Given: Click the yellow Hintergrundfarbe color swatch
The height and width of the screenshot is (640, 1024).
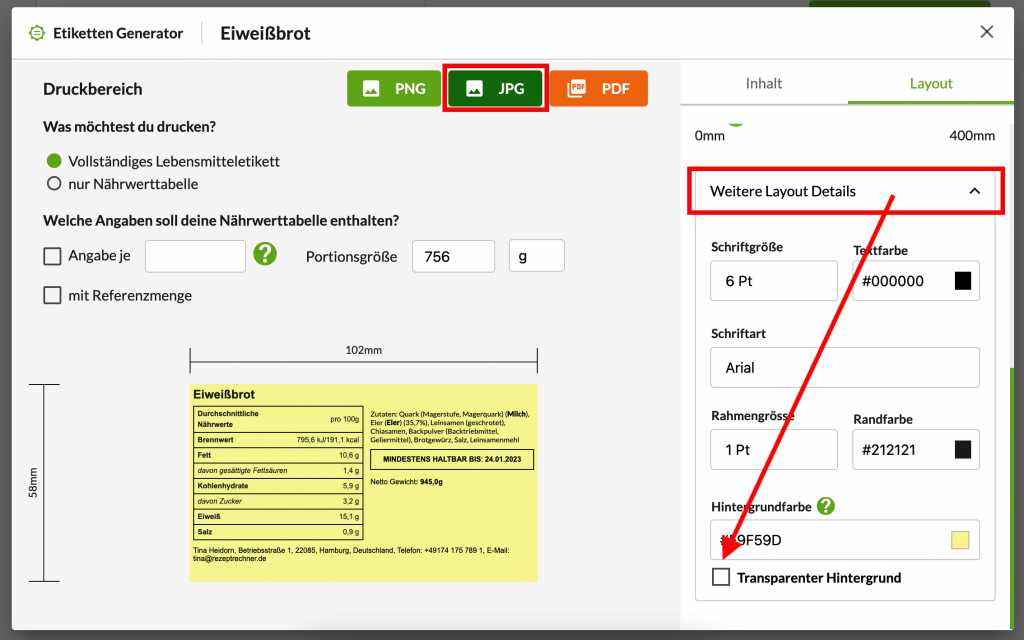Looking at the screenshot, I should click(x=962, y=539).
